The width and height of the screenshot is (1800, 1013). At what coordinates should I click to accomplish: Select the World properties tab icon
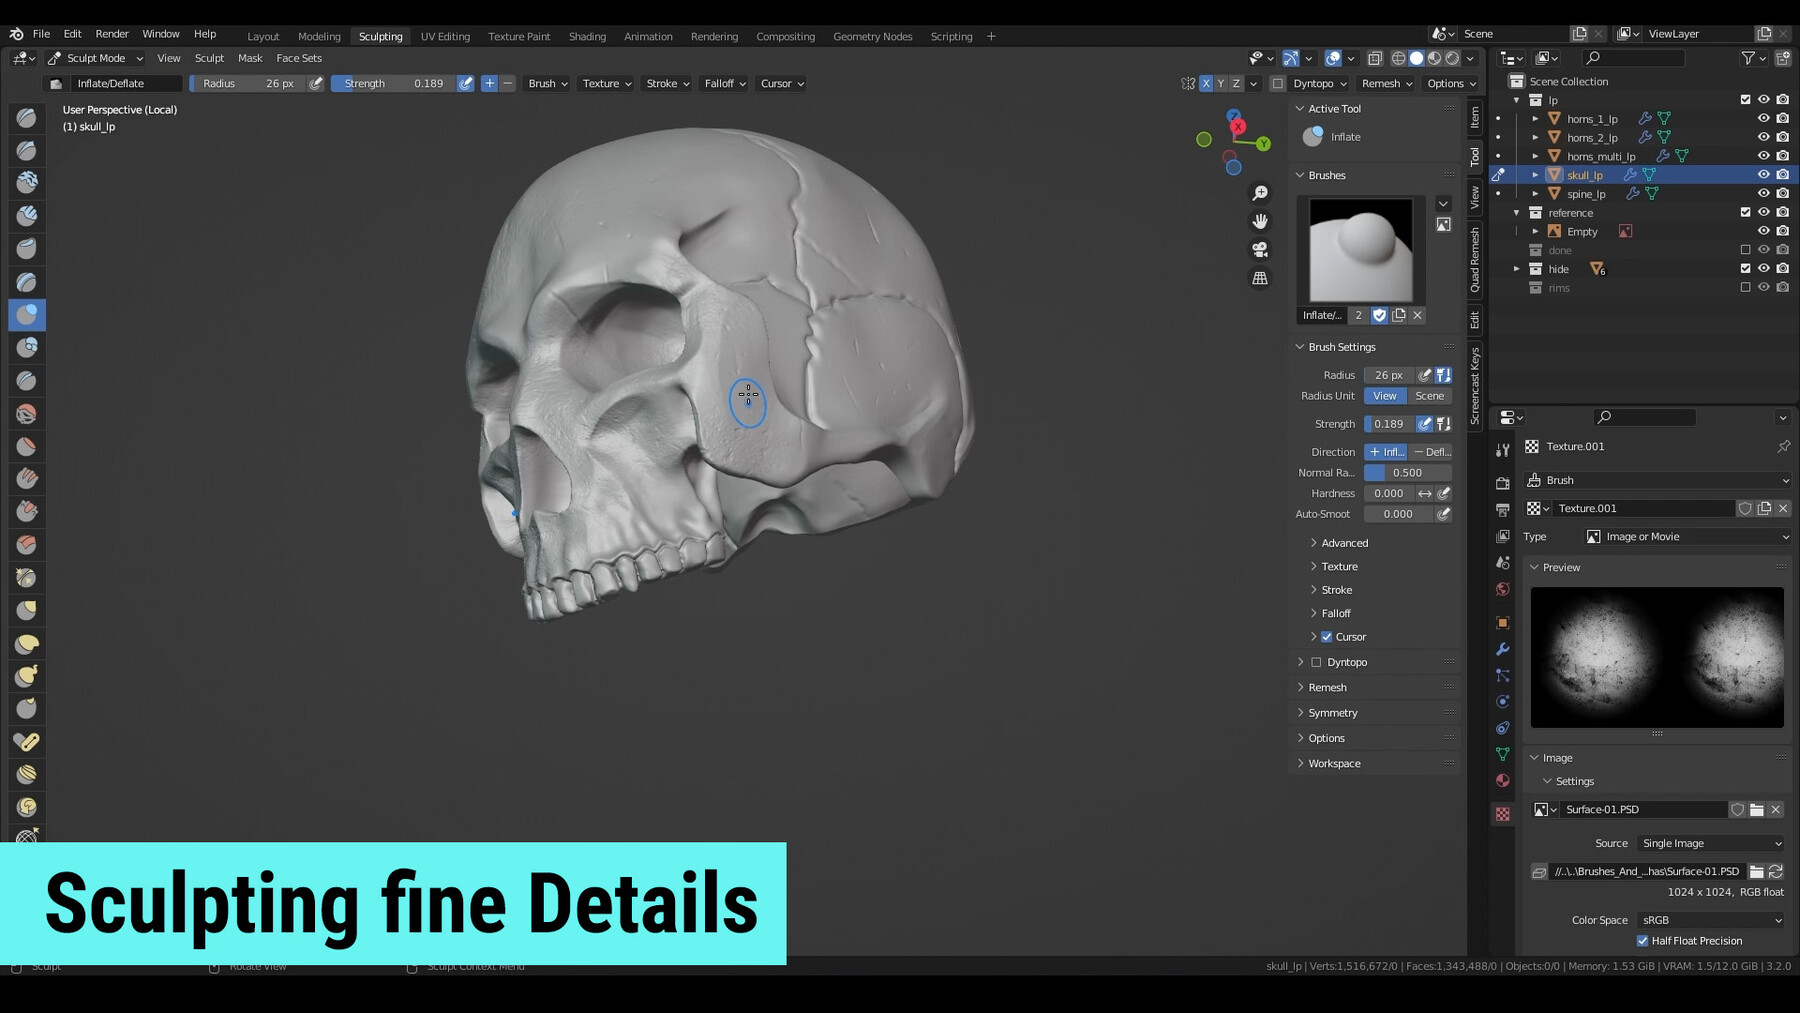click(x=1502, y=588)
